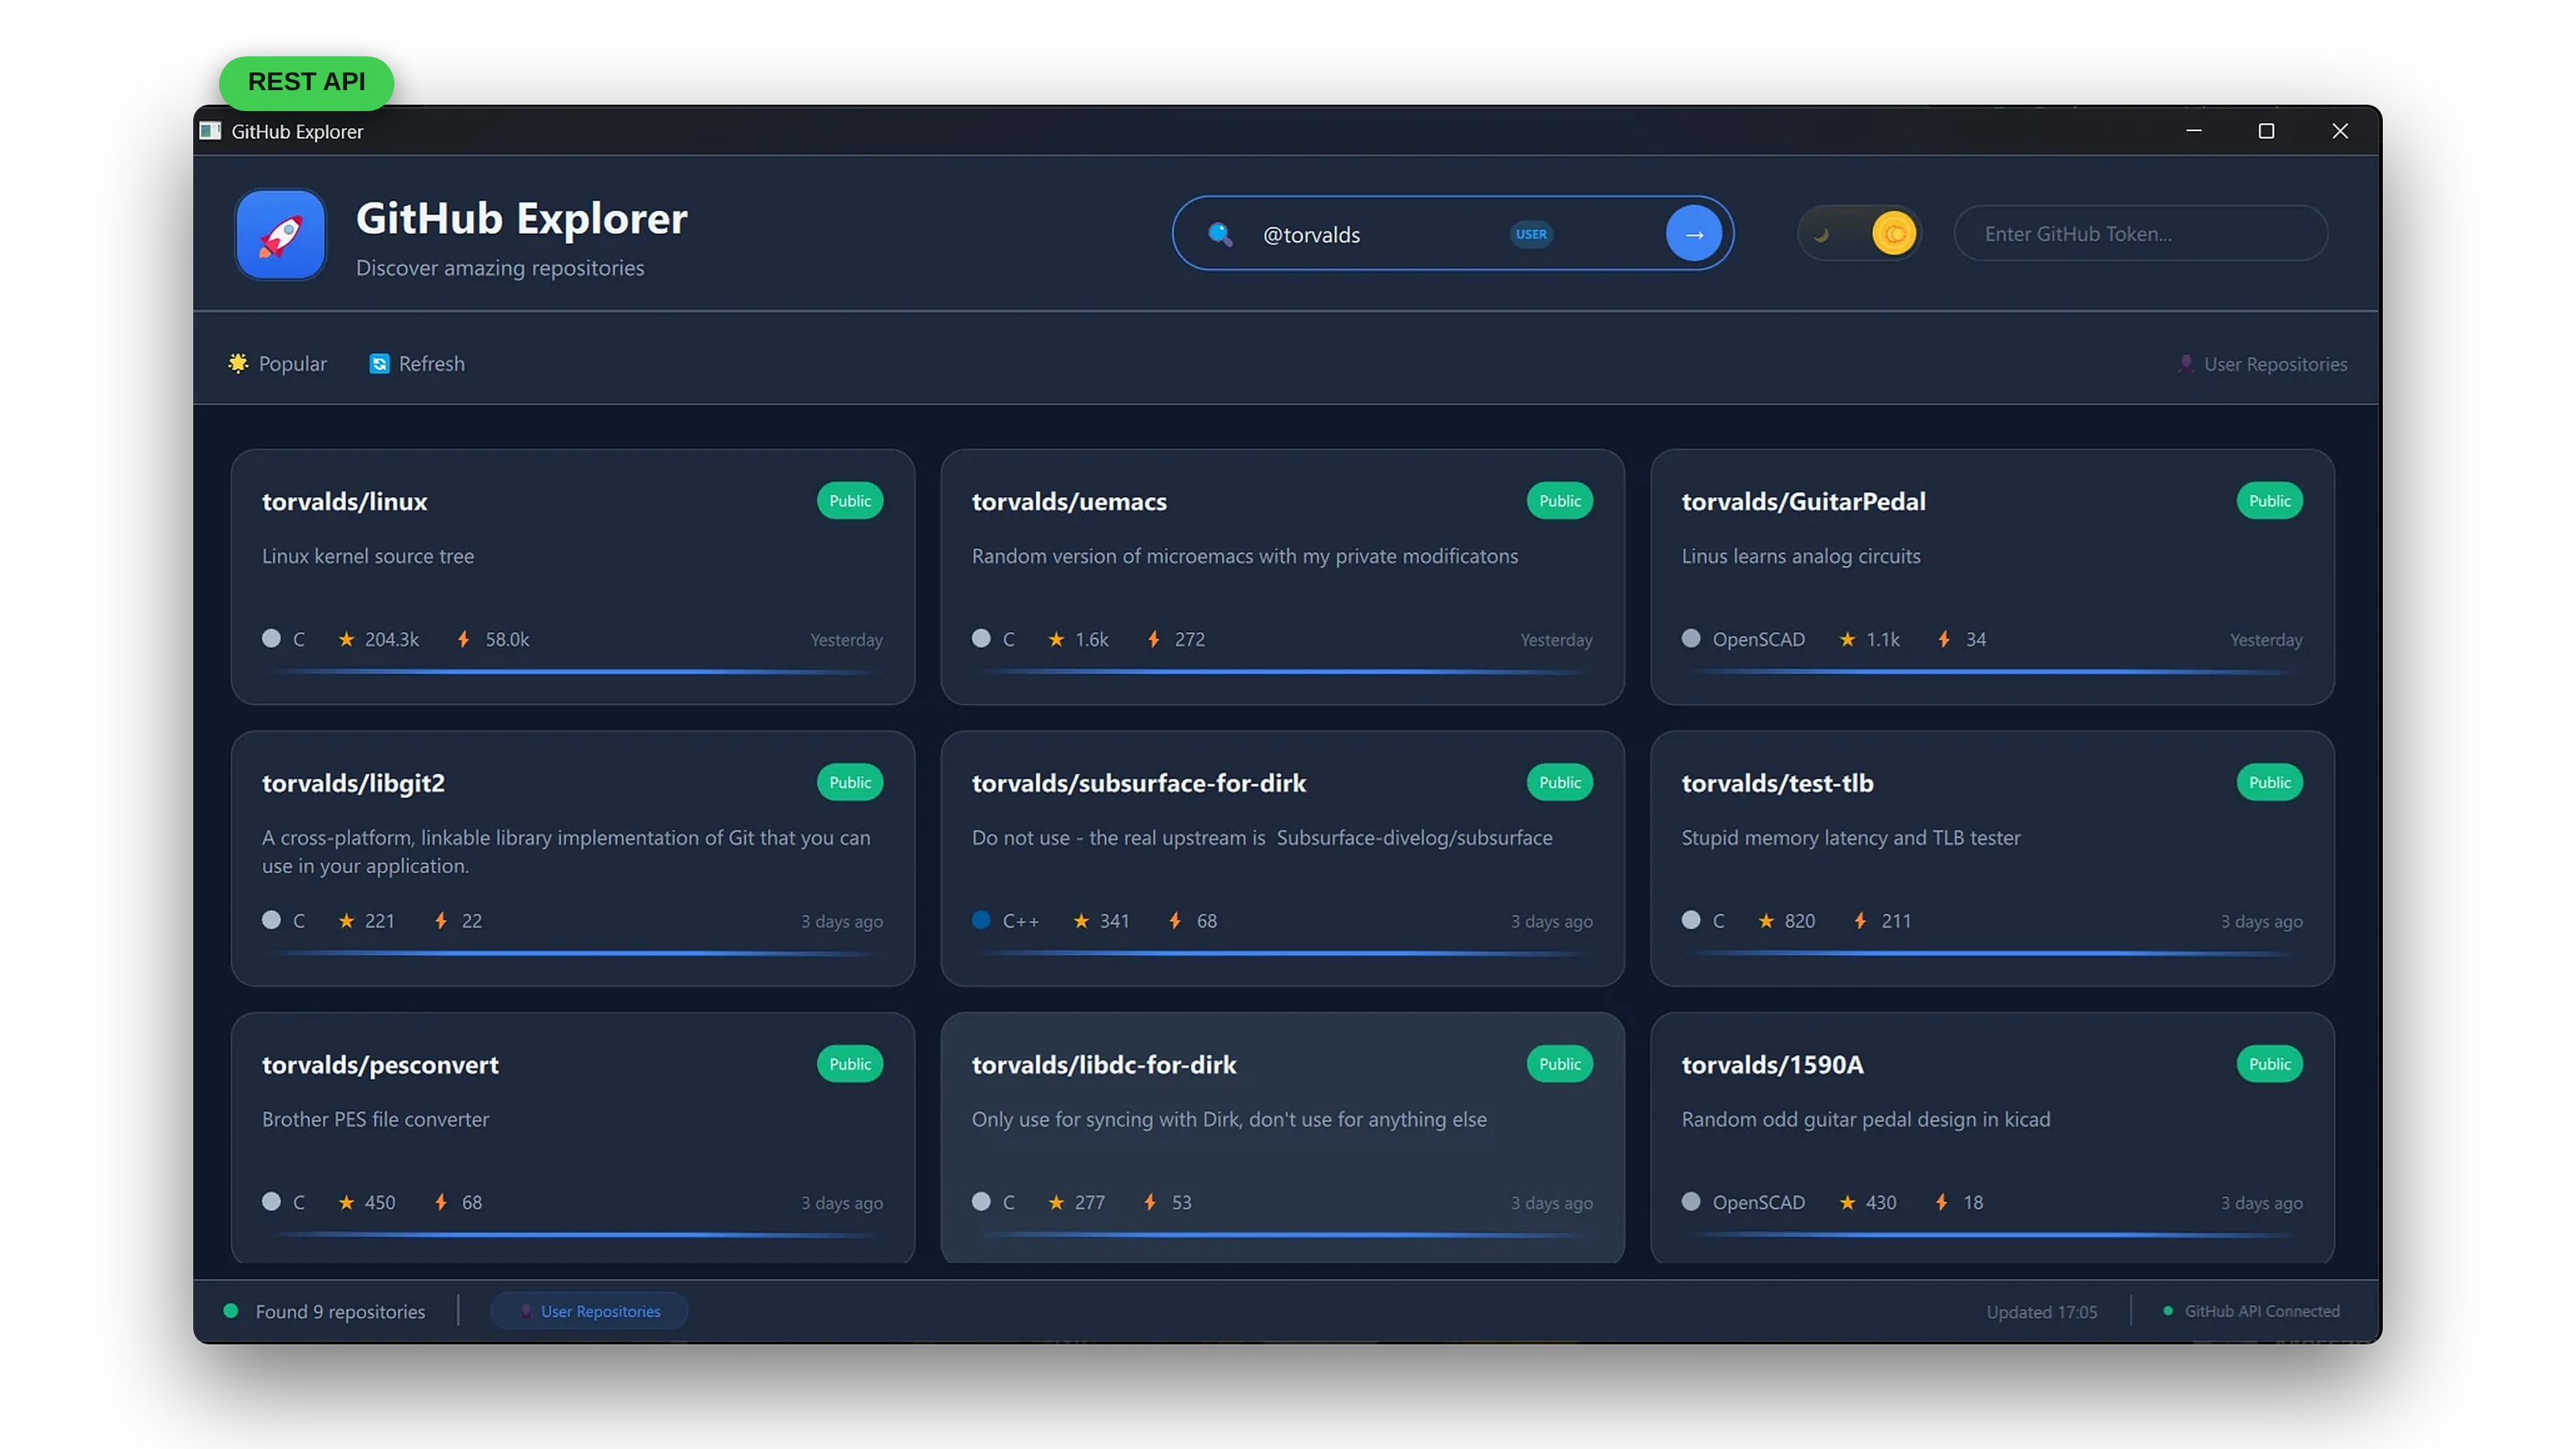
Task: Click fork bolt icon showing 211
Action: [1860, 921]
